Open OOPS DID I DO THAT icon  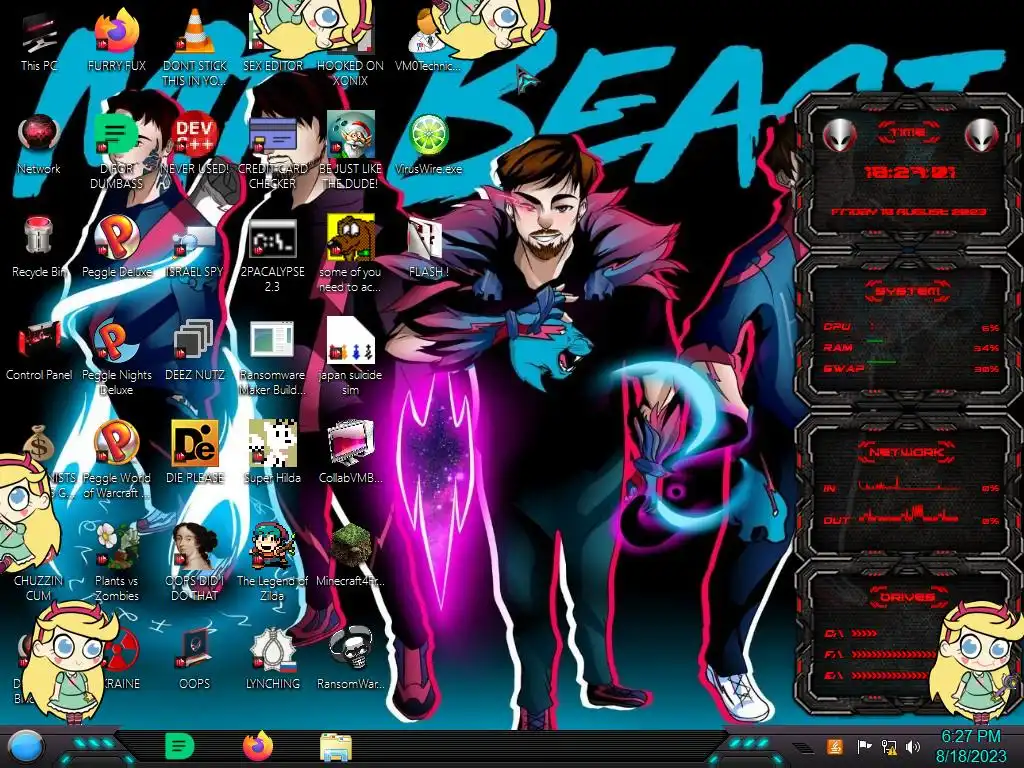(x=195, y=563)
